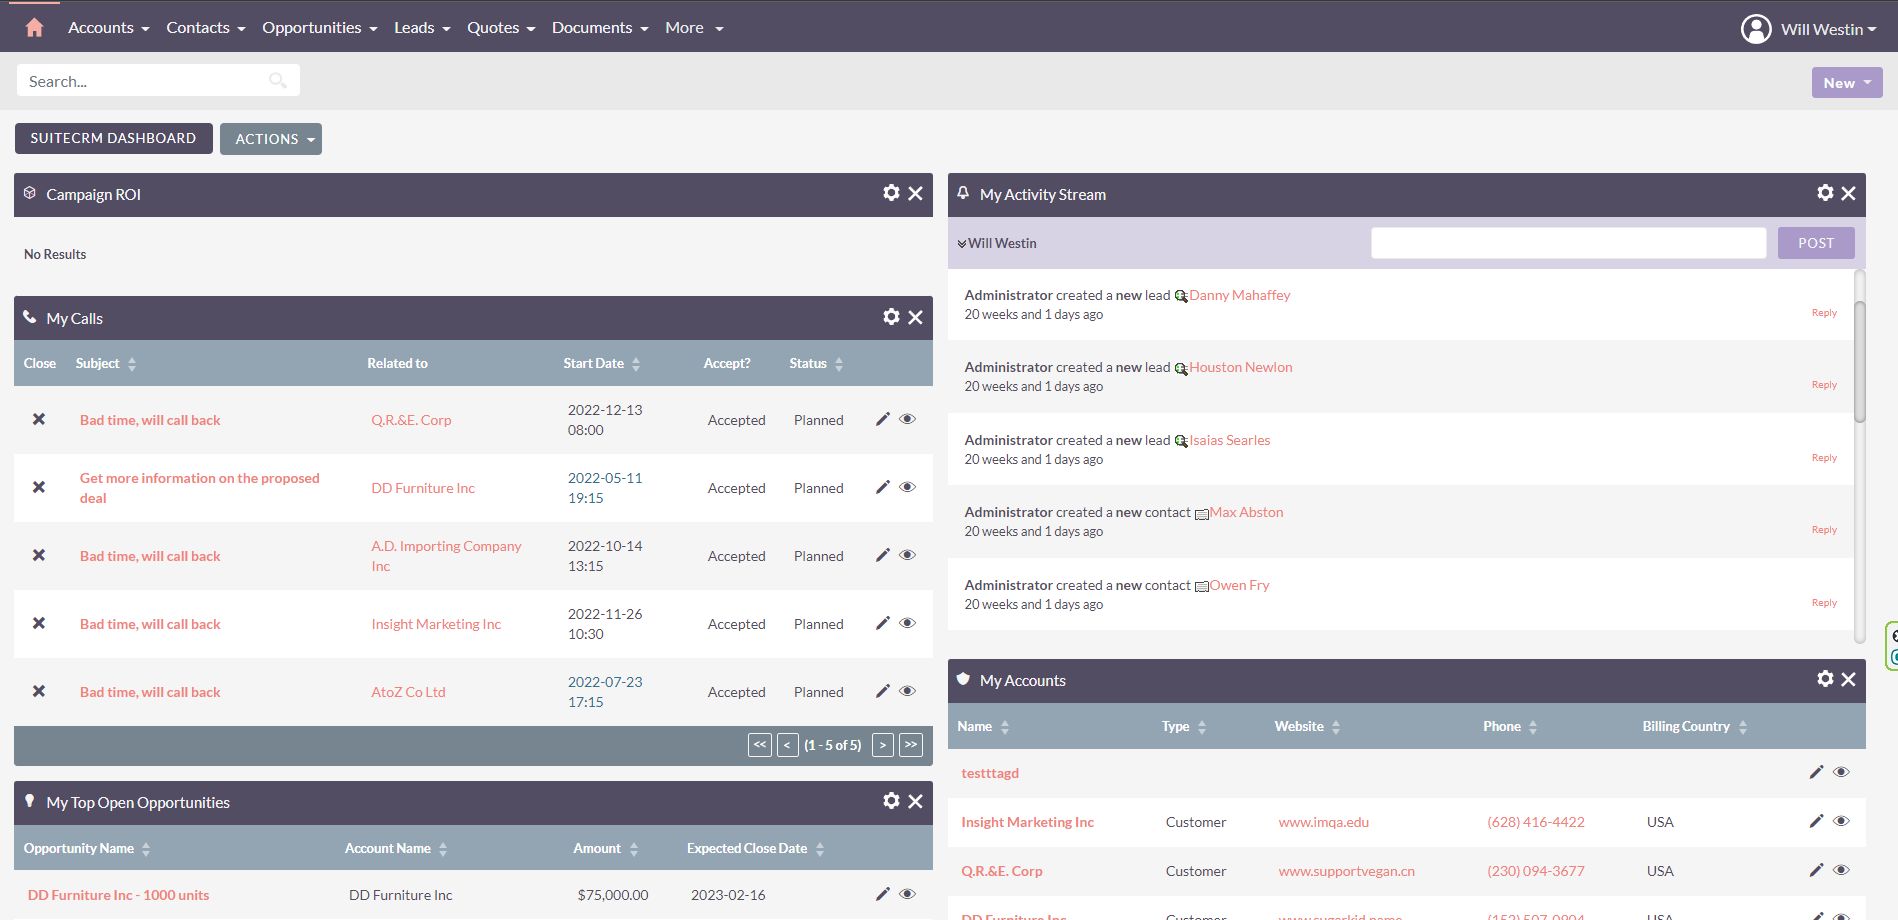Collapse the Will Westin activity stream chevron
1898x920 pixels.
click(x=962, y=244)
